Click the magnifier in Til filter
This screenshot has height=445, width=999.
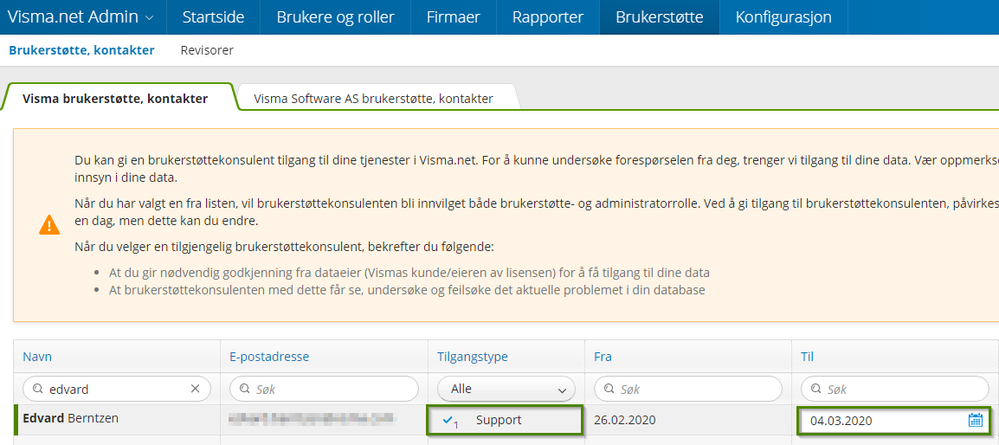tap(816, 389)
